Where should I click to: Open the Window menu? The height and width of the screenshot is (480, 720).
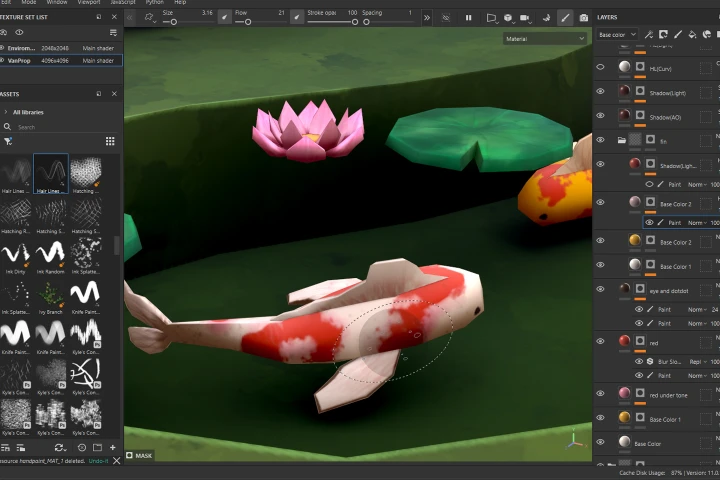point(57,2)
